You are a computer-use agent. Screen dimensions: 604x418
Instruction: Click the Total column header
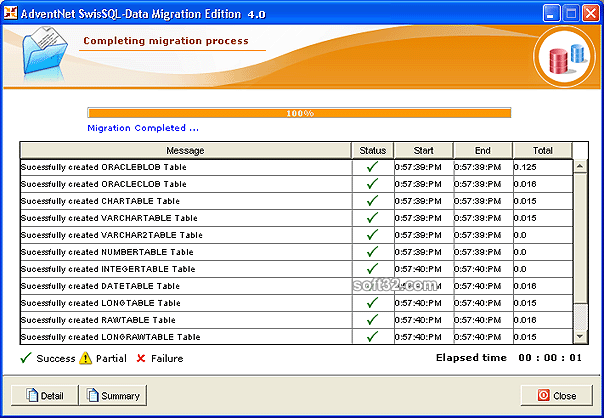[x=542, y=150]
